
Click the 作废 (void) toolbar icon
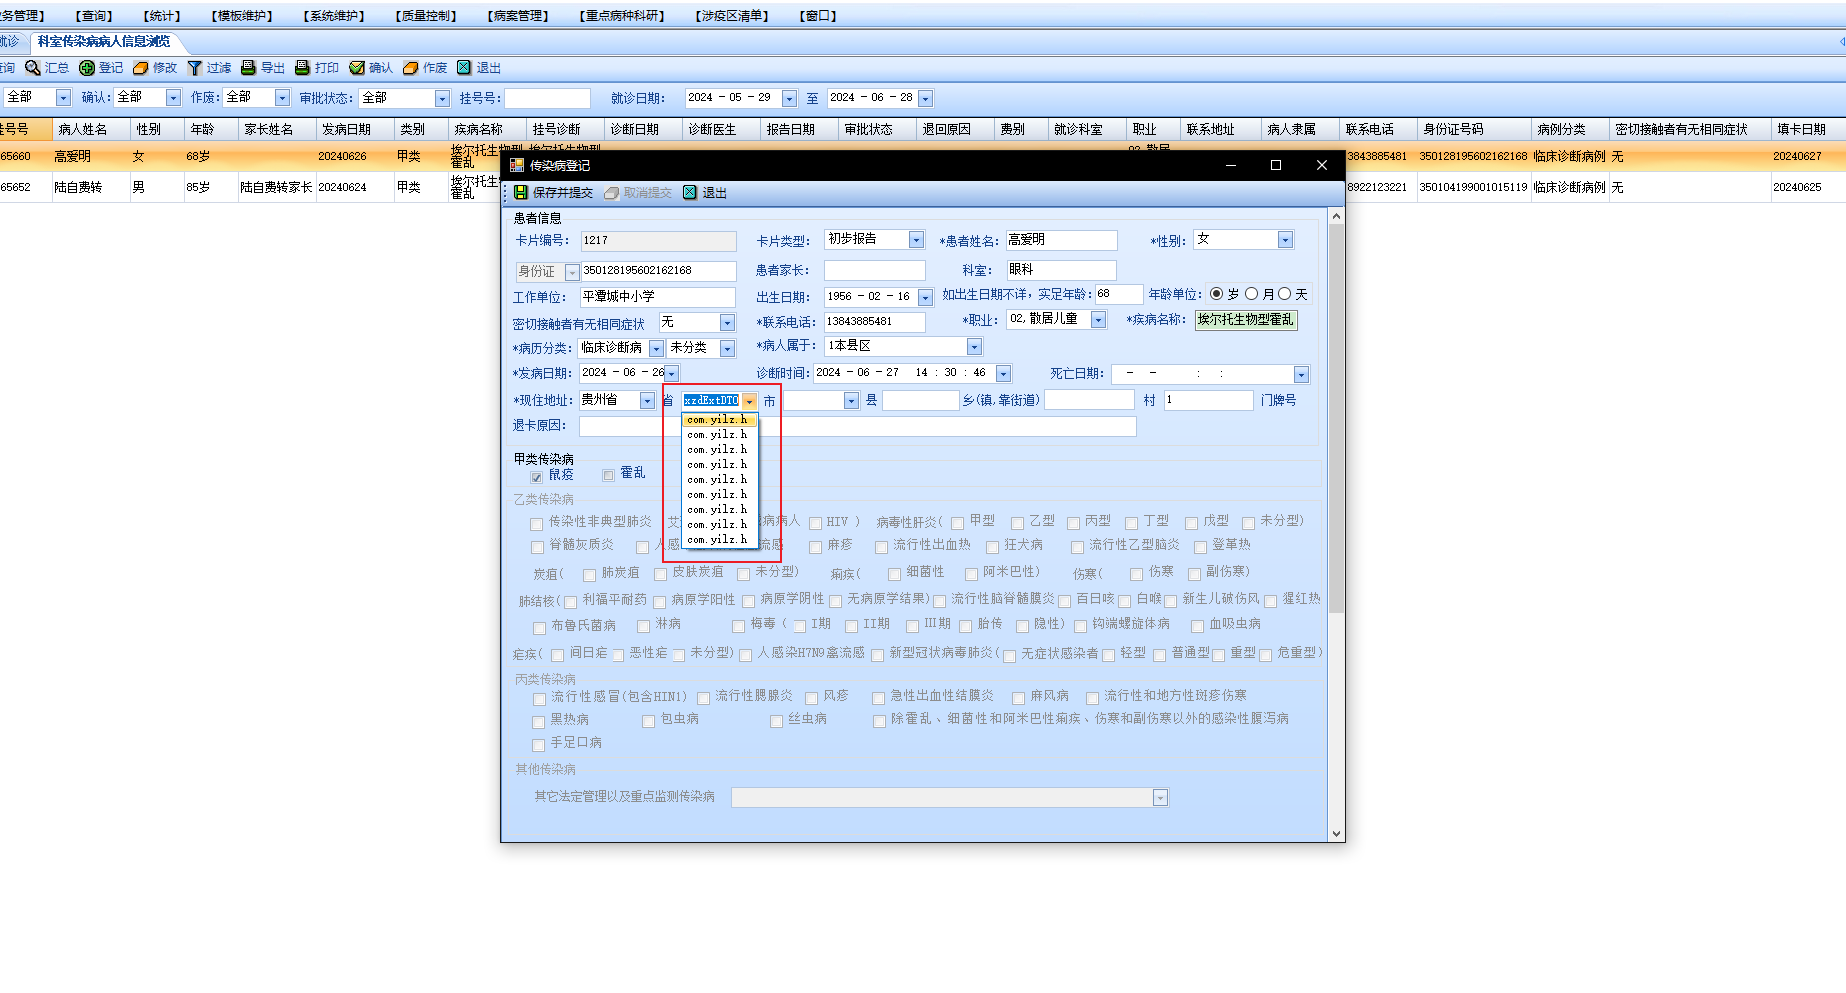point(425,68)
